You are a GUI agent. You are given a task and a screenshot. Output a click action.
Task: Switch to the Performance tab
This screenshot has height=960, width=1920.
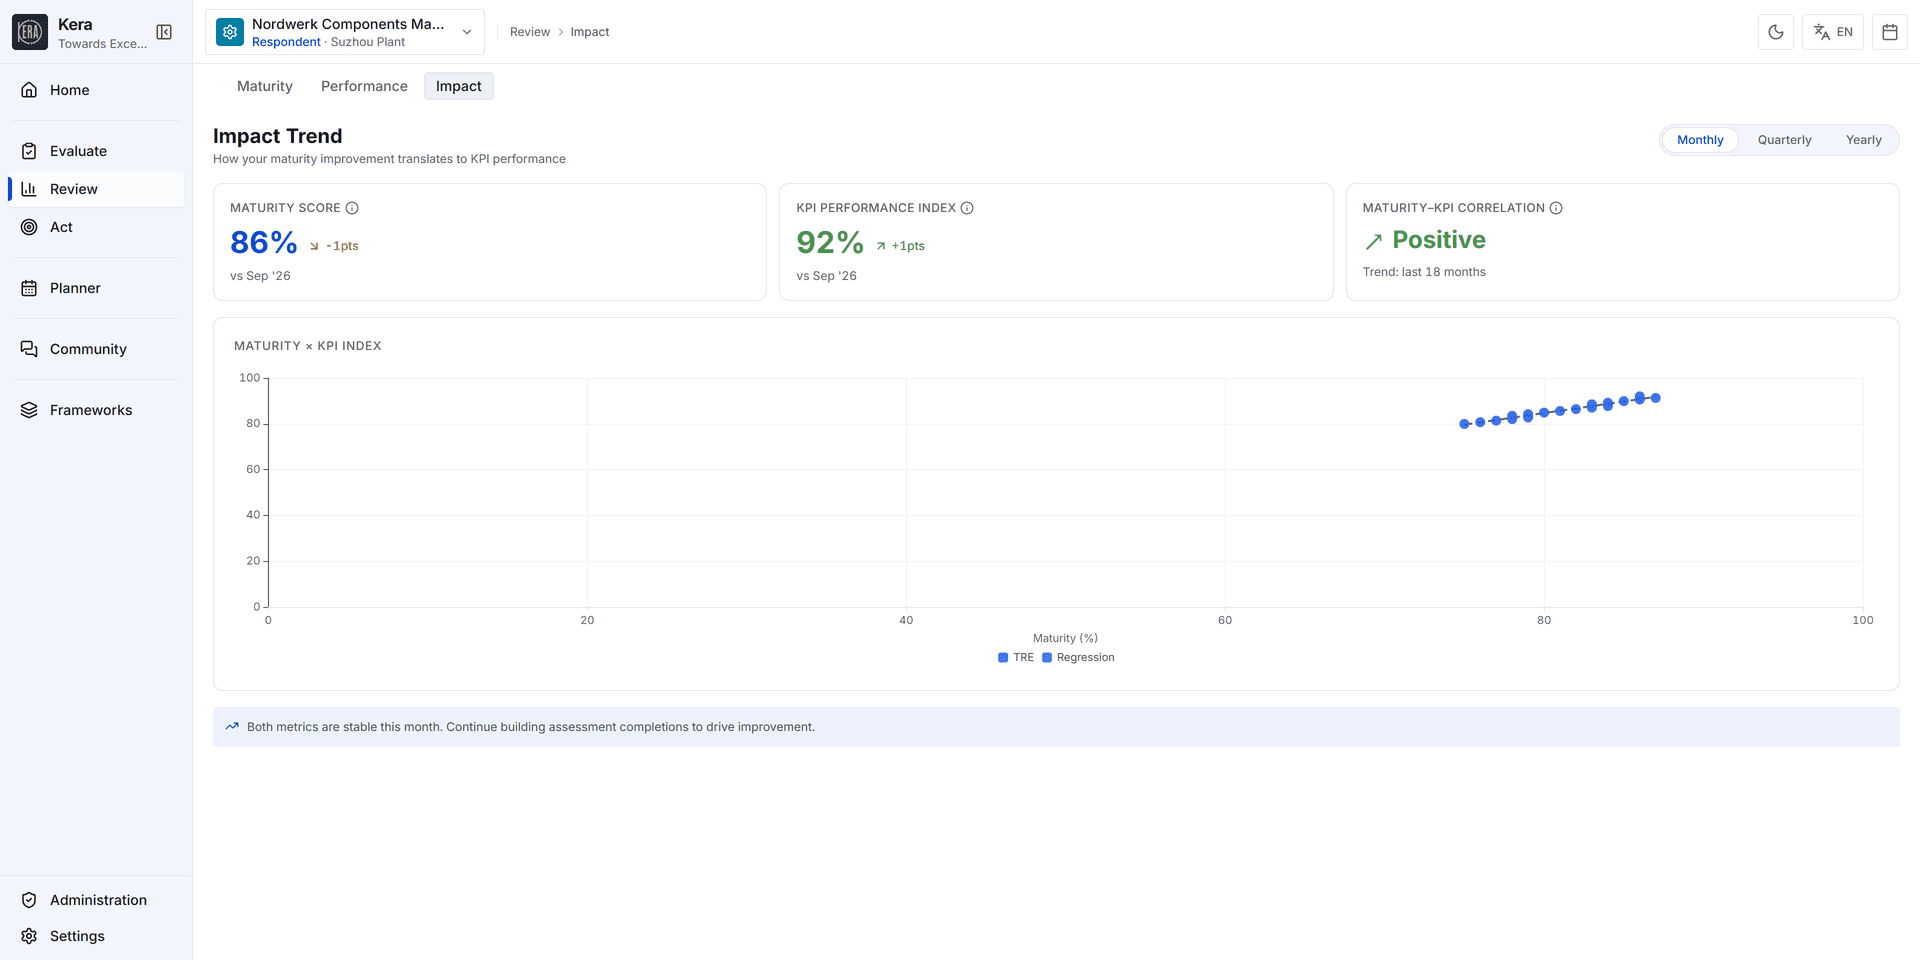click(x=364, y=86)
